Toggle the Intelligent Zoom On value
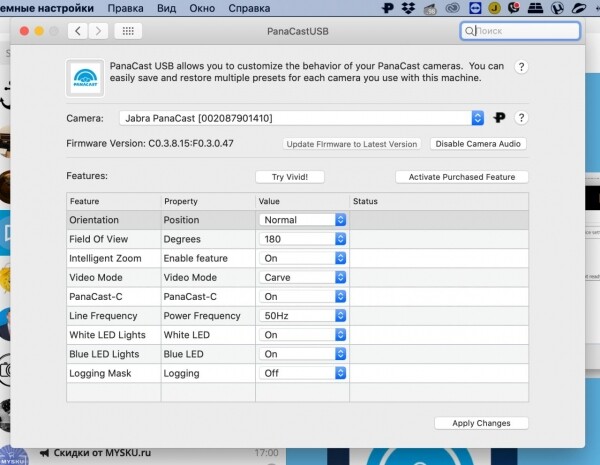This screenshot has height=465, width=600. tap(303, 258)
